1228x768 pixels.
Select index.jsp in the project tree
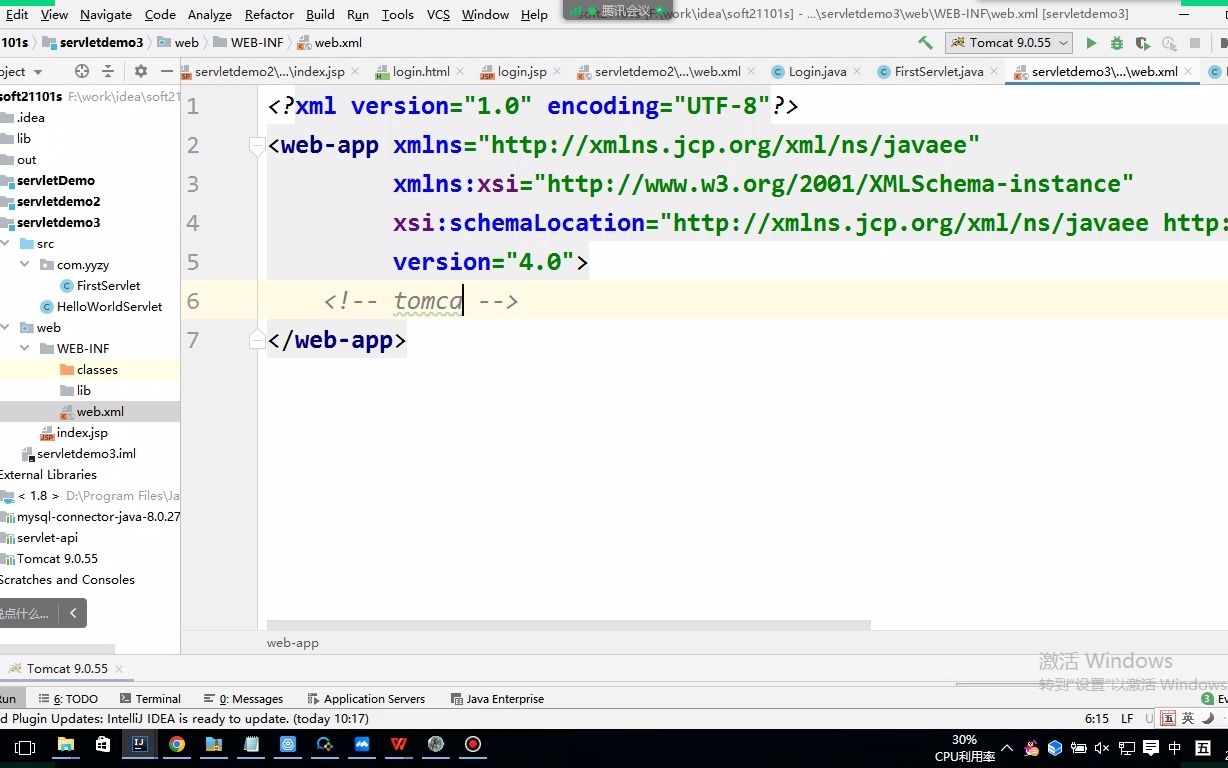point(82,433)
